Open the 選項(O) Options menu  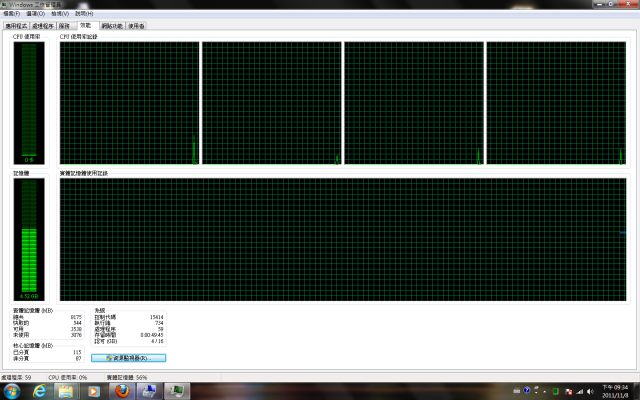35,13
